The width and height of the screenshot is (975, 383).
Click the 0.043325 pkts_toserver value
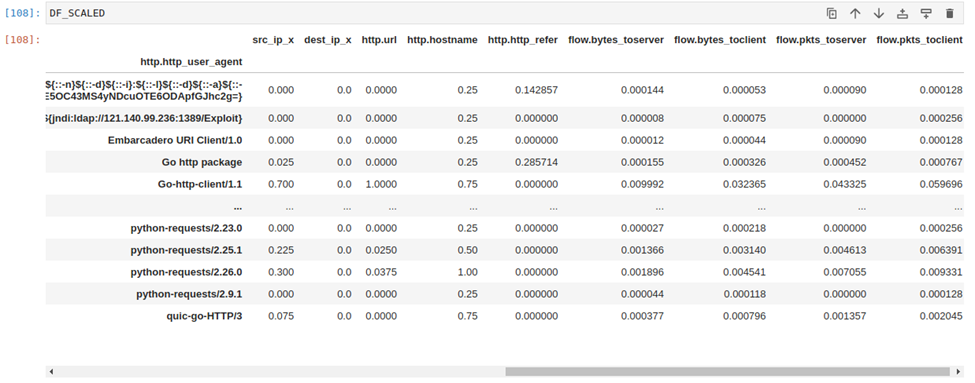(x=845, y=184)
